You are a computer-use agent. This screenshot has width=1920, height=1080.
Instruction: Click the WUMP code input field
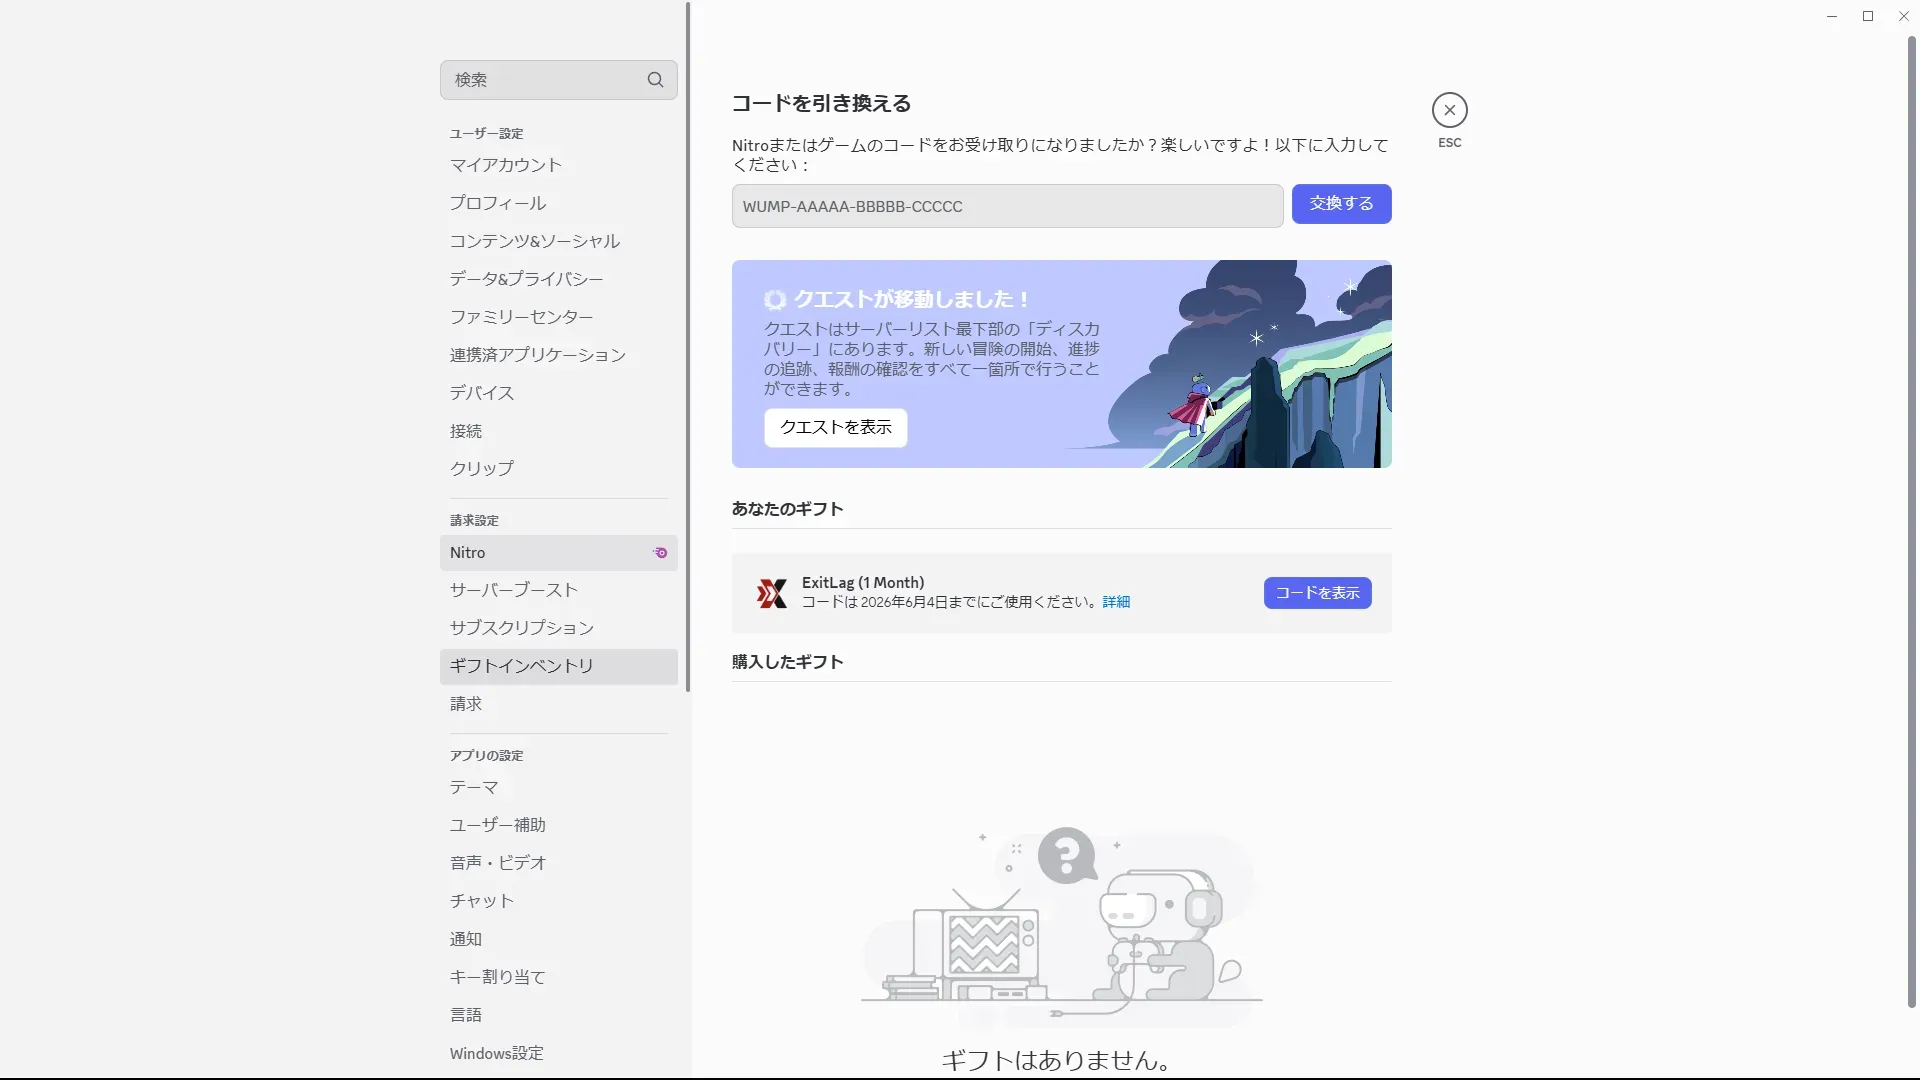1007,206
